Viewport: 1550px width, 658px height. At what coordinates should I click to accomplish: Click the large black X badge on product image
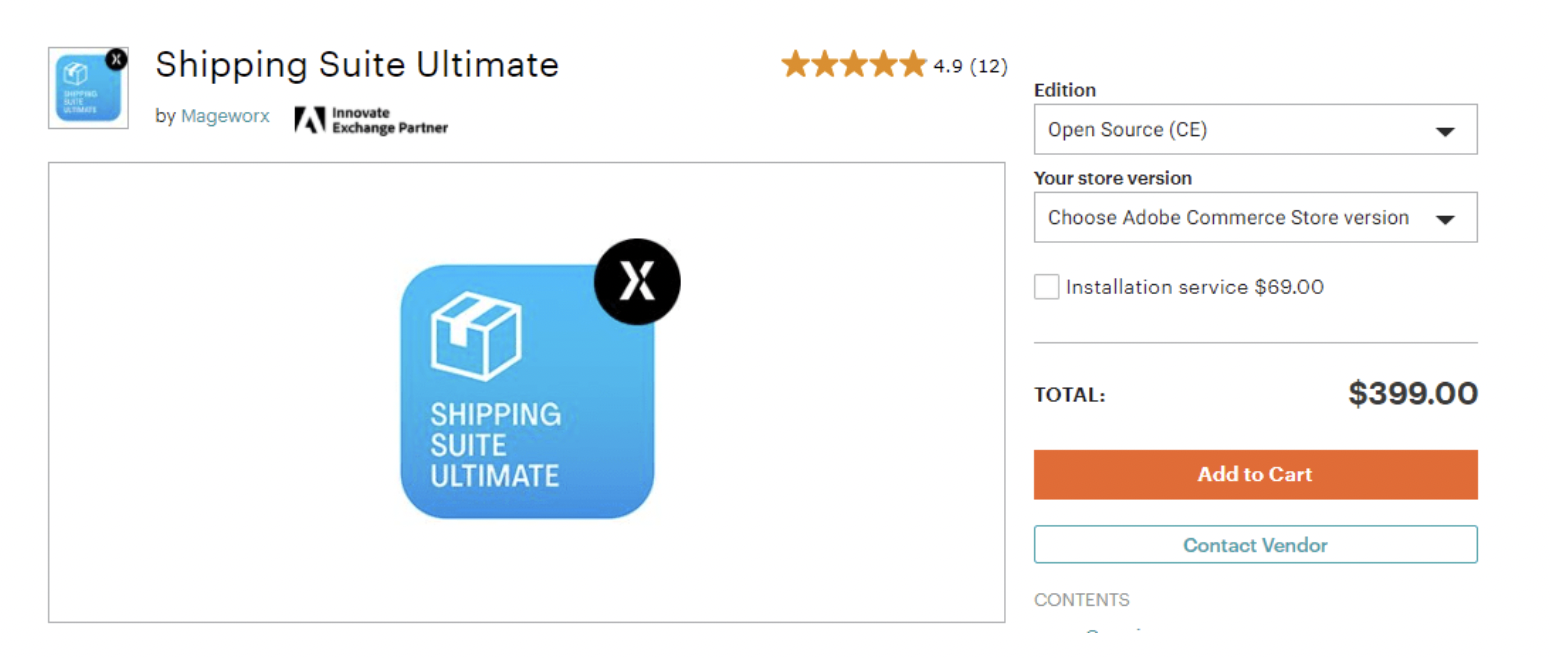(x=637, y=283)
